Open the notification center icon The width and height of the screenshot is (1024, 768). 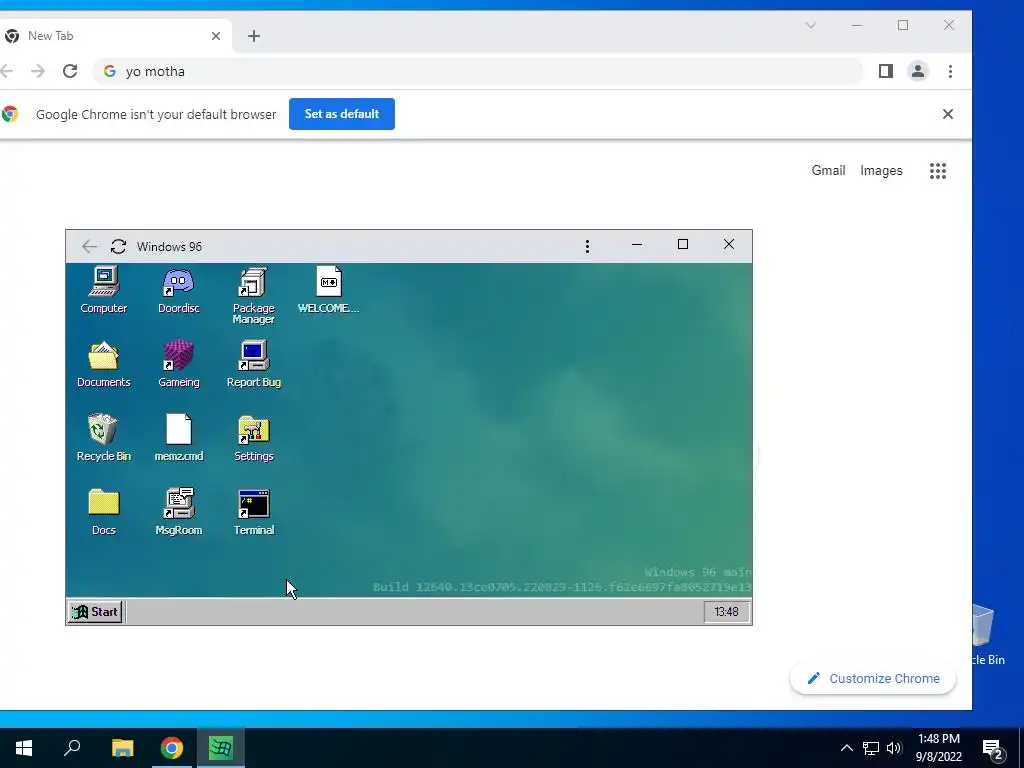(993, 749)
